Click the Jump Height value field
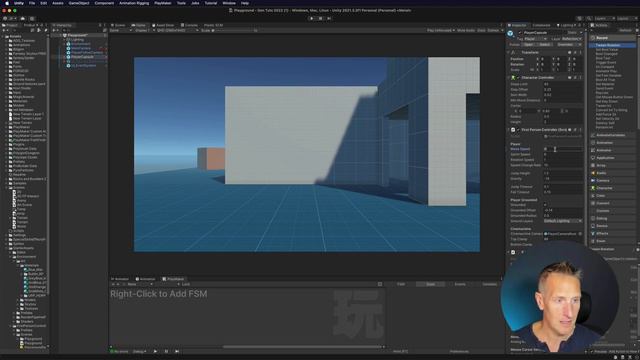This screenshot has height=360, width=640. [x=563, y=173]
